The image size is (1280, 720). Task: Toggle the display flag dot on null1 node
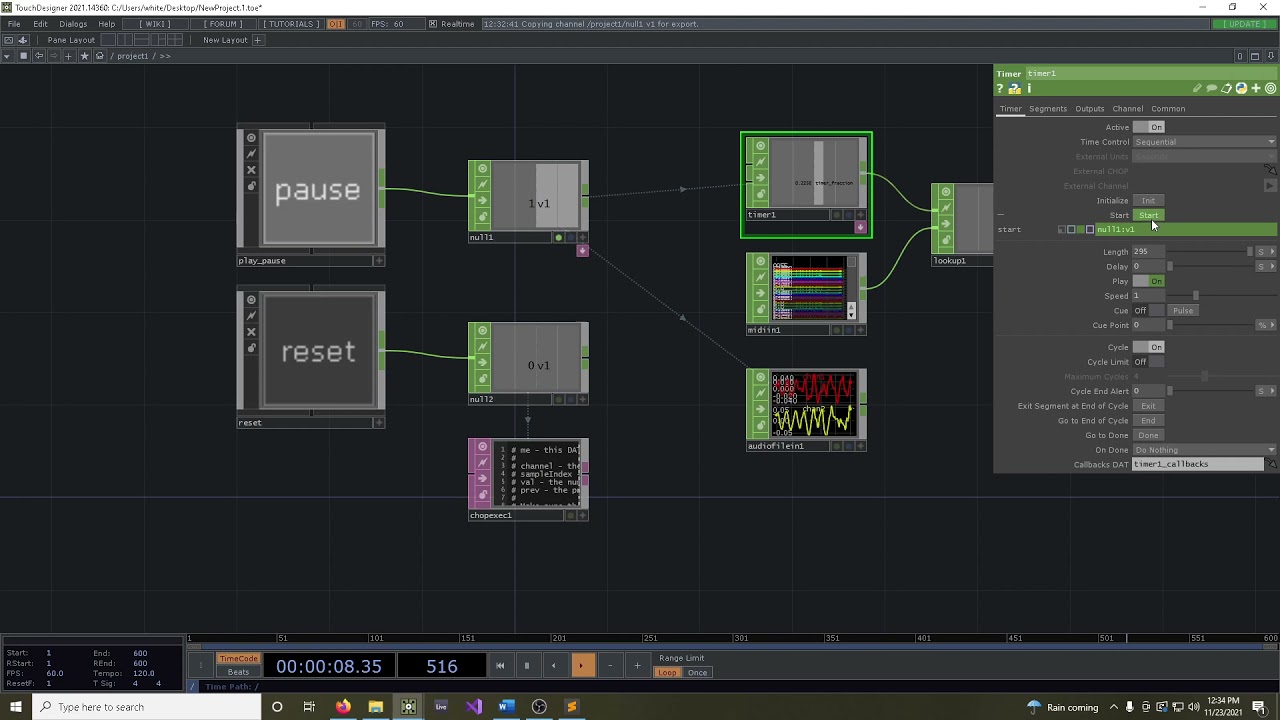(x=558, y=238)
